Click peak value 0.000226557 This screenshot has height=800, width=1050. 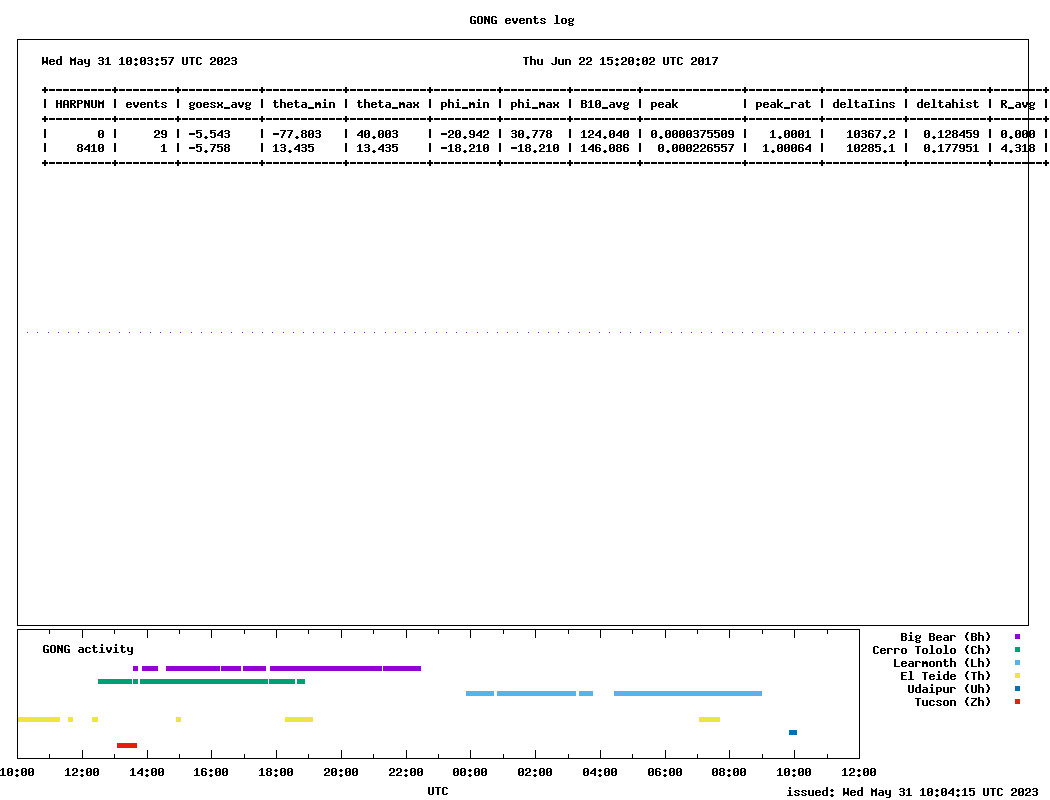click(x=696, y=148)
